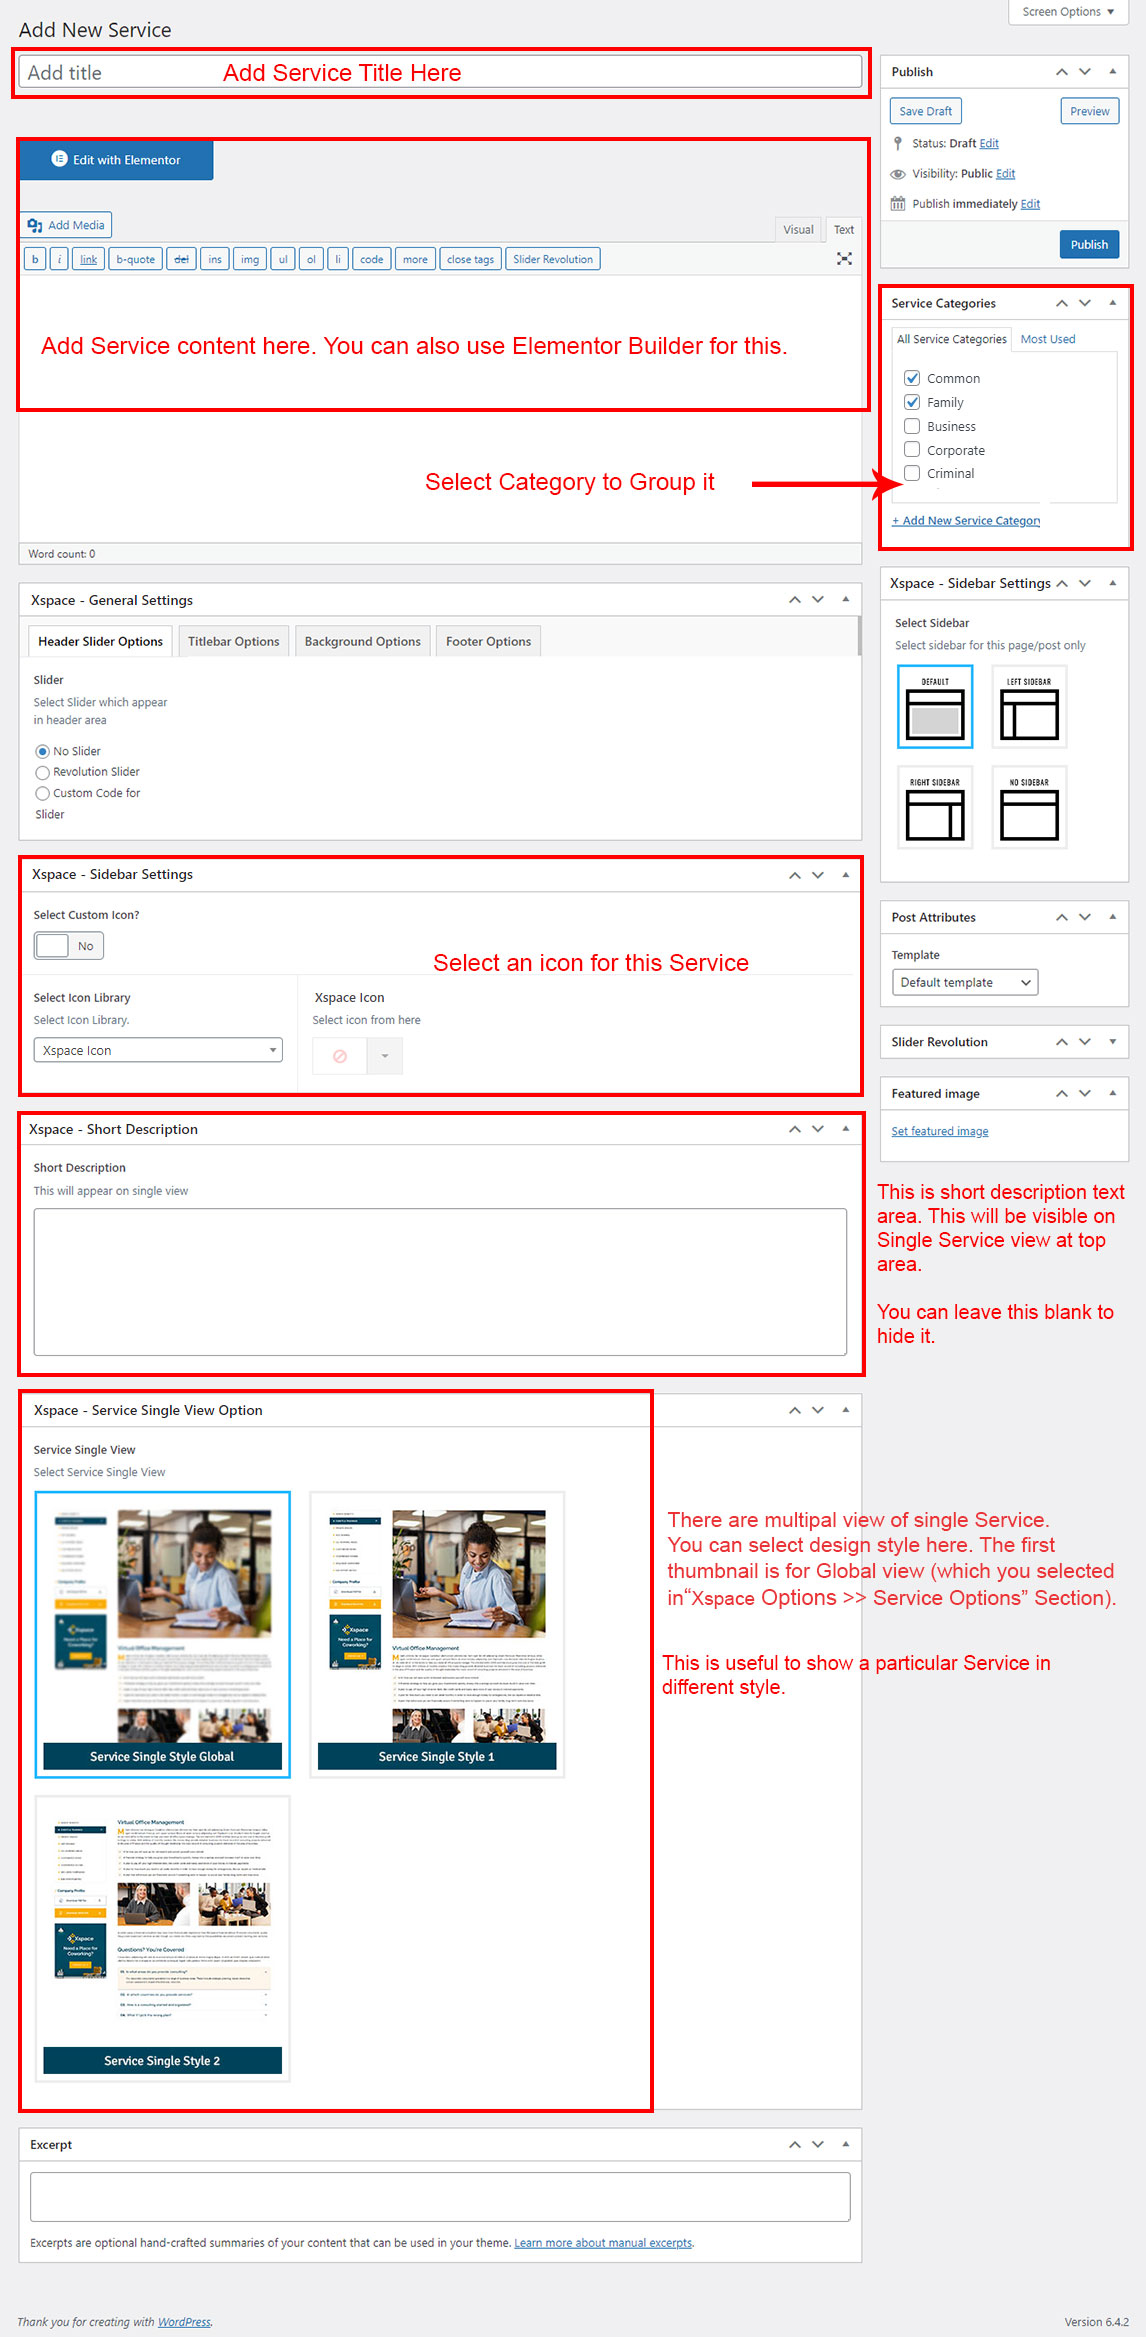Click the Save Draft button

click(x=925, y=111)
